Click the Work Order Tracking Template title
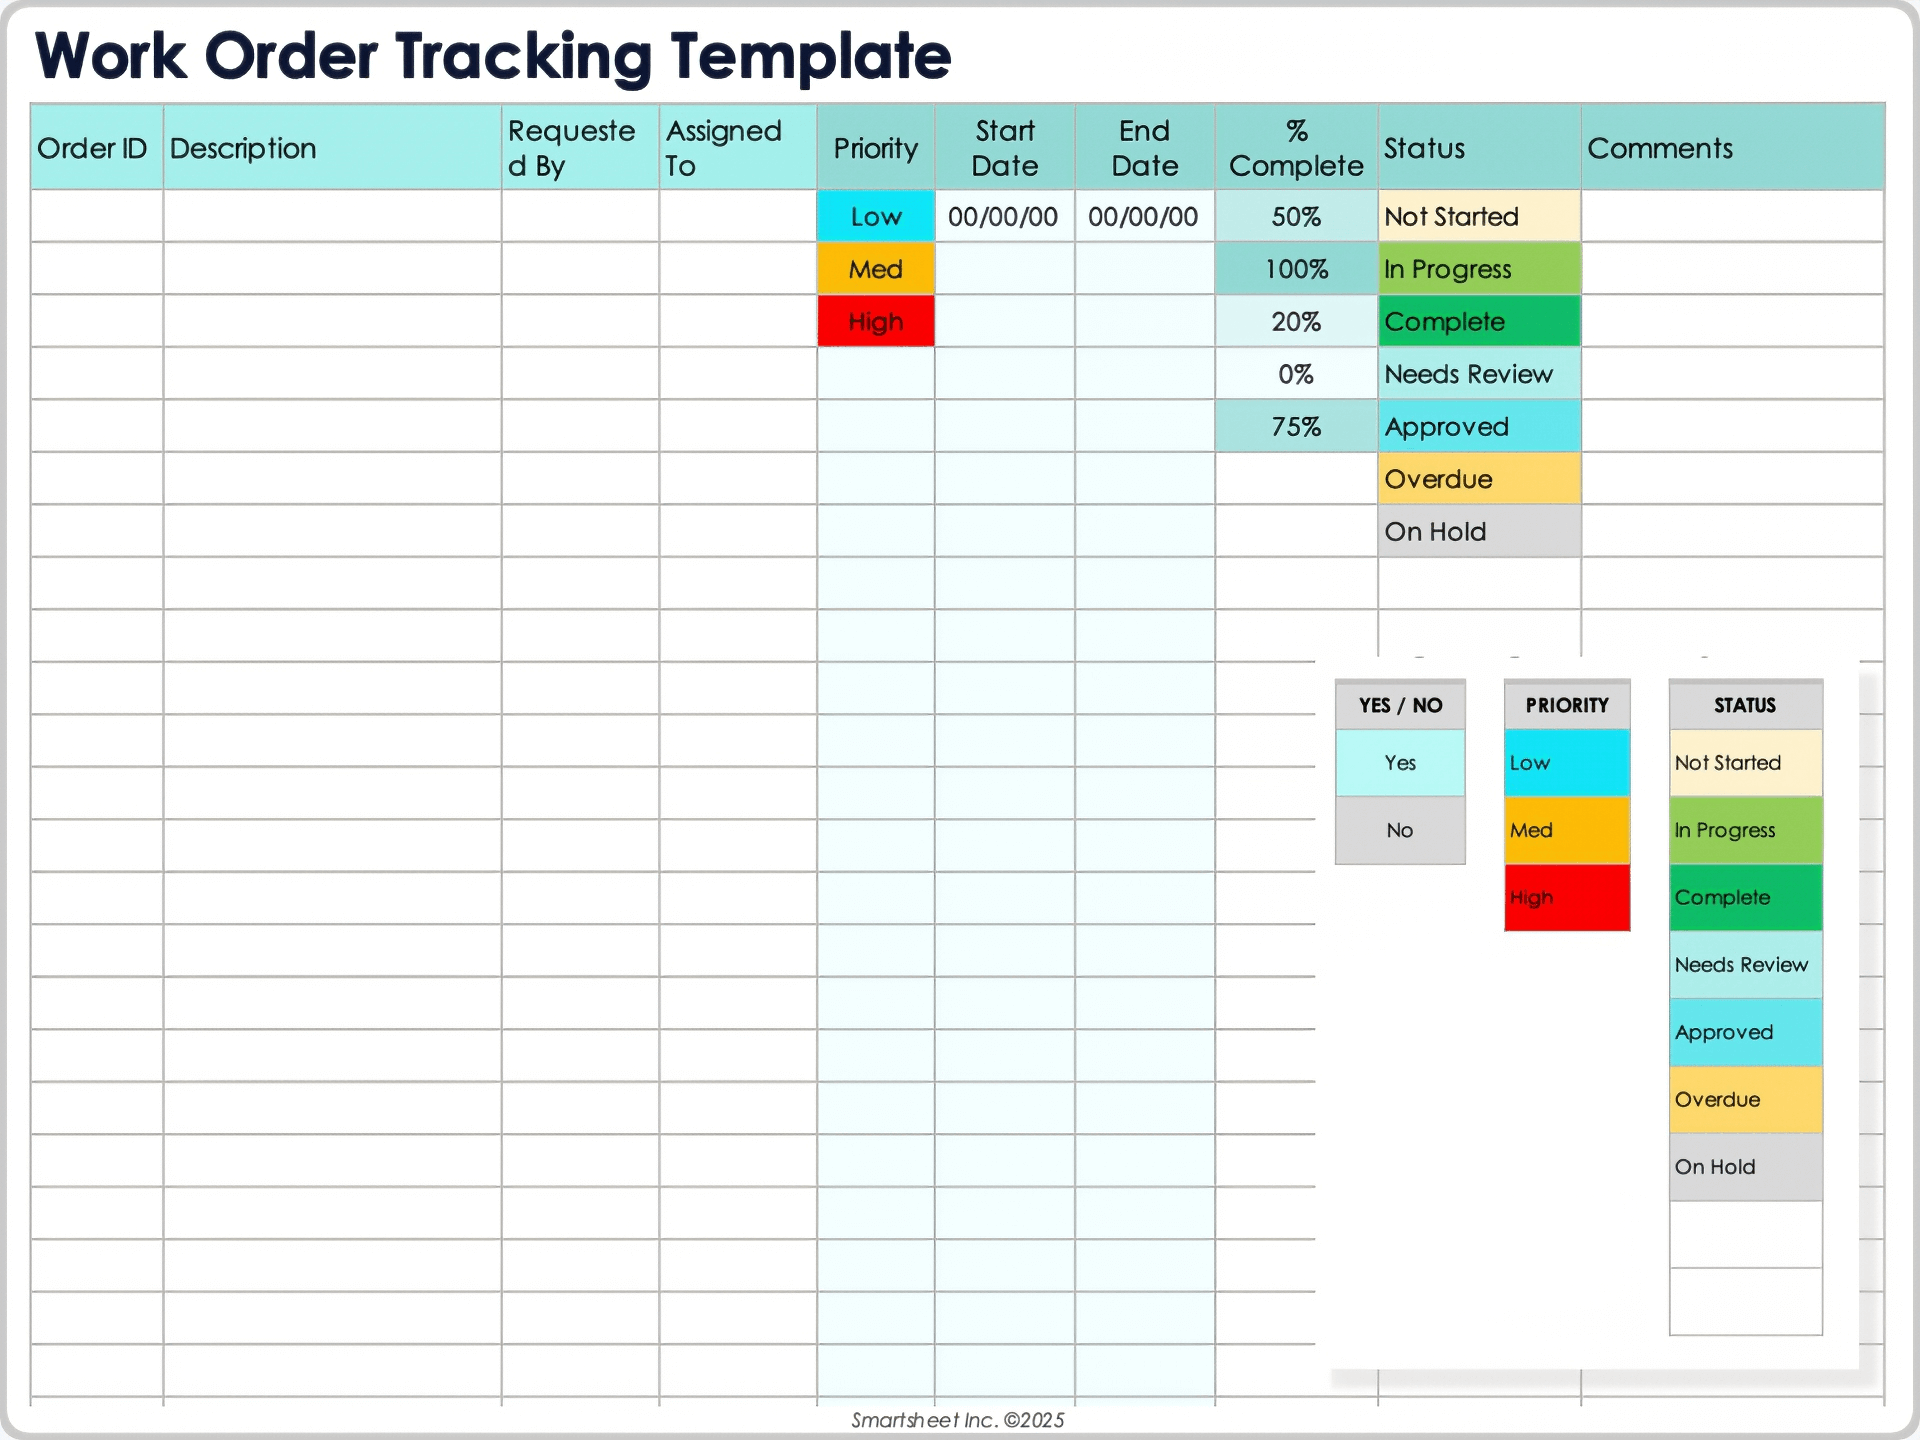 [x=493, y=56]
